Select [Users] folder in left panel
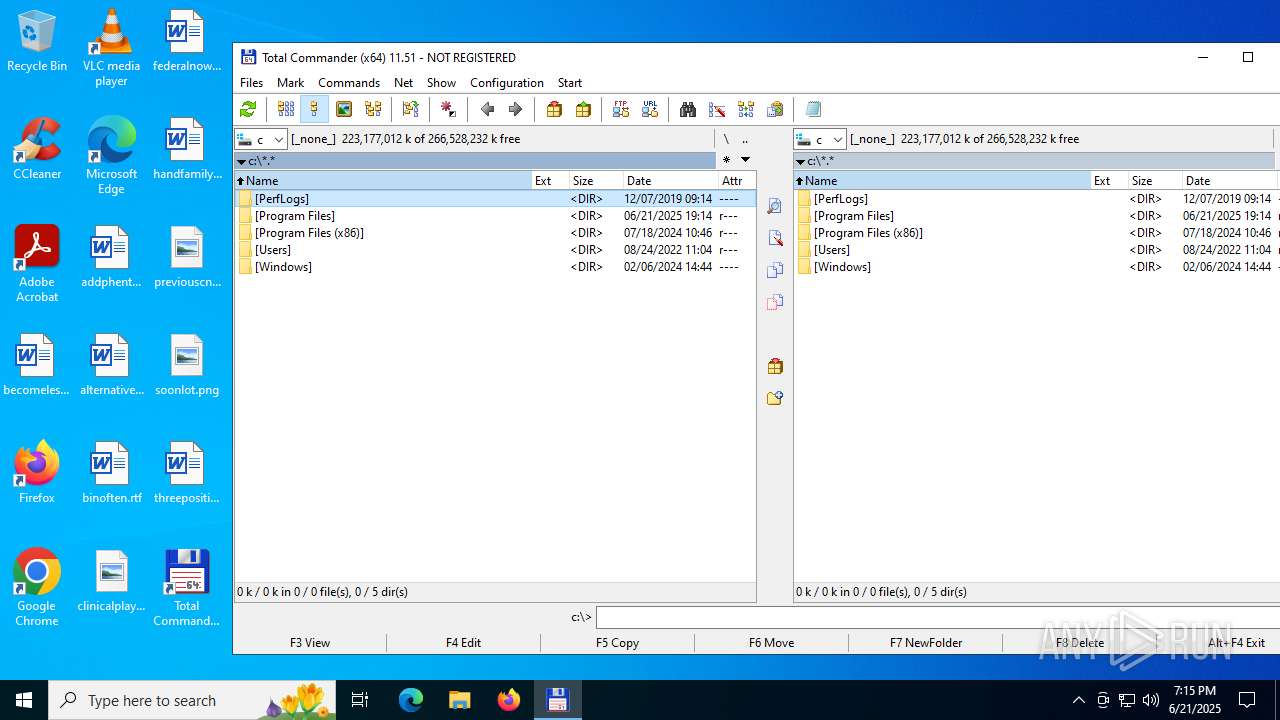The image size is (1280, 720). click(495, 250)
